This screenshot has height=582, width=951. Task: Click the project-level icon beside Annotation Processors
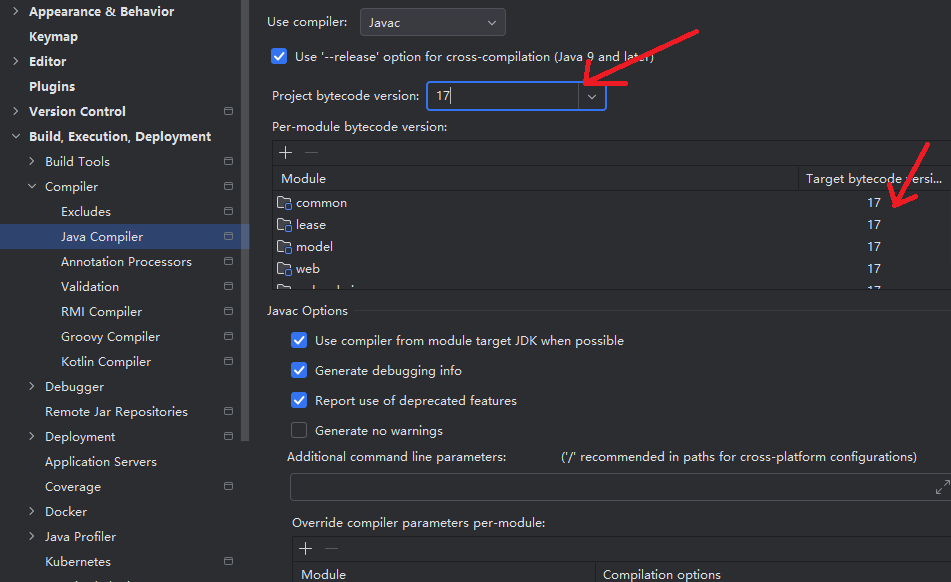pyautogui.click(x=228, y=261)
